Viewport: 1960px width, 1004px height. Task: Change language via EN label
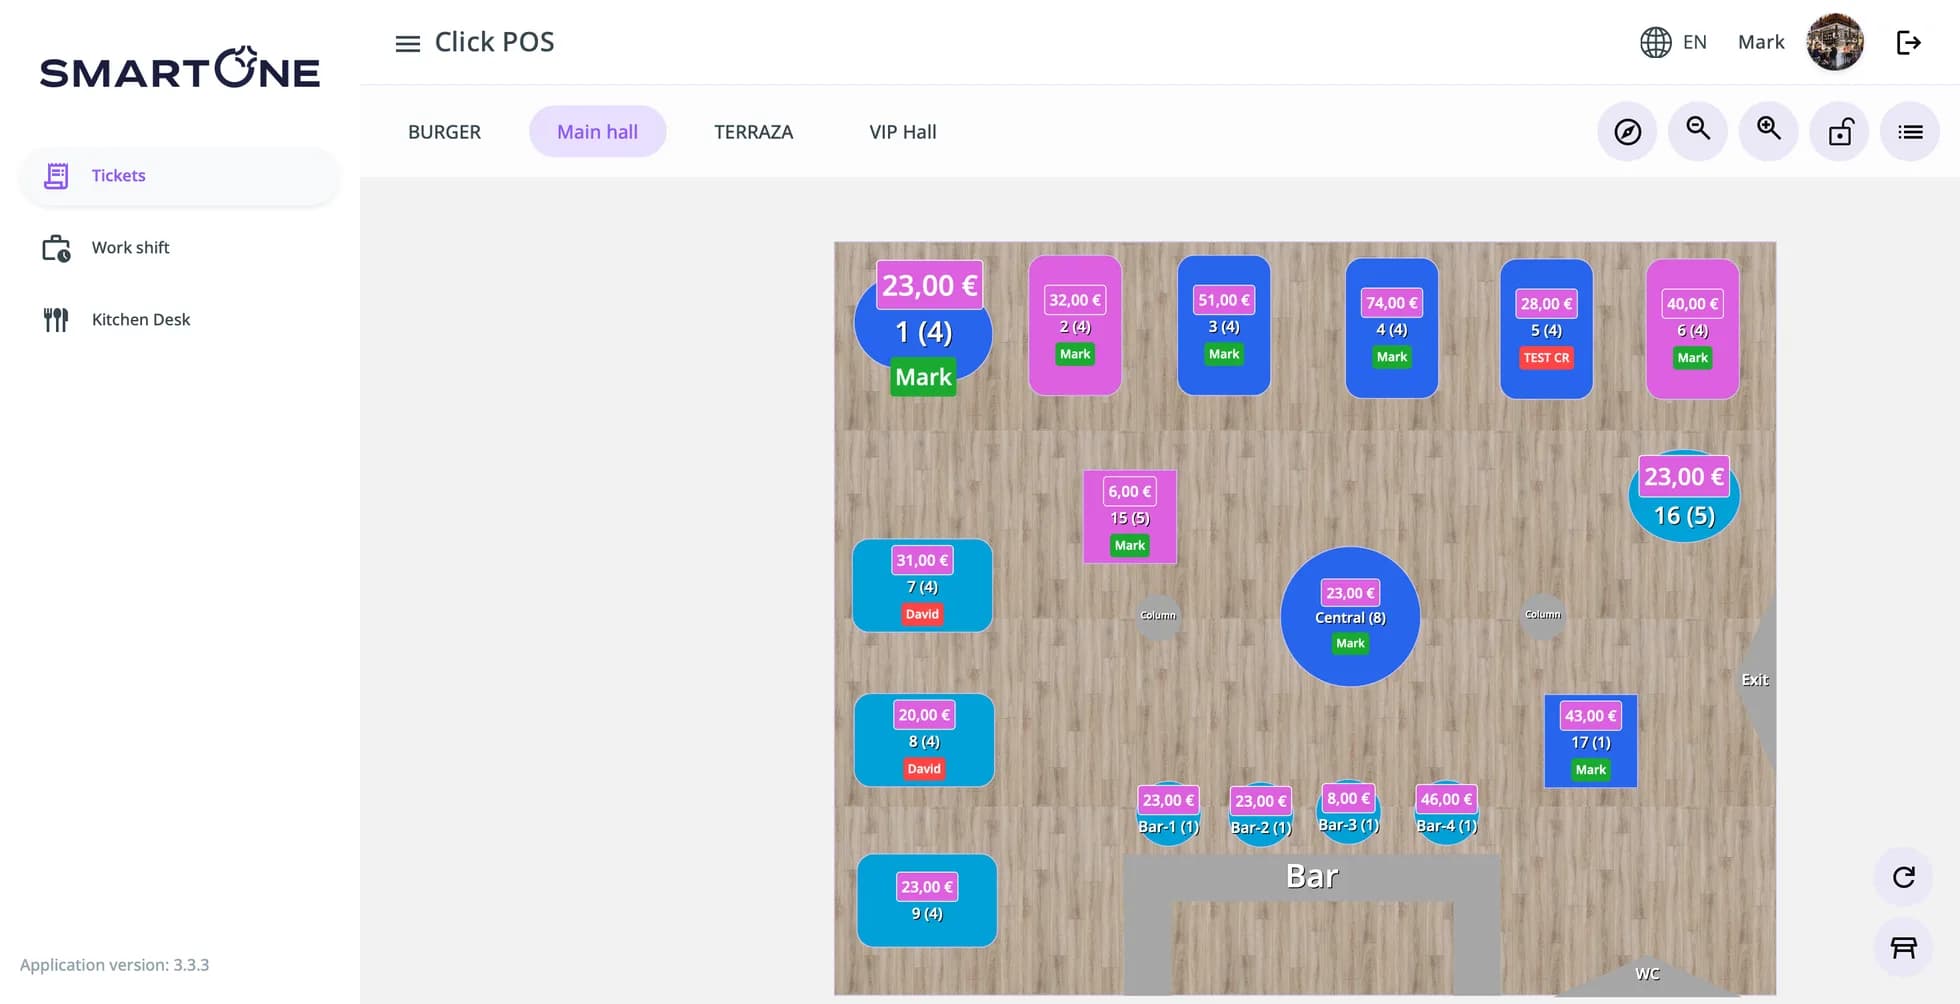1694,42
